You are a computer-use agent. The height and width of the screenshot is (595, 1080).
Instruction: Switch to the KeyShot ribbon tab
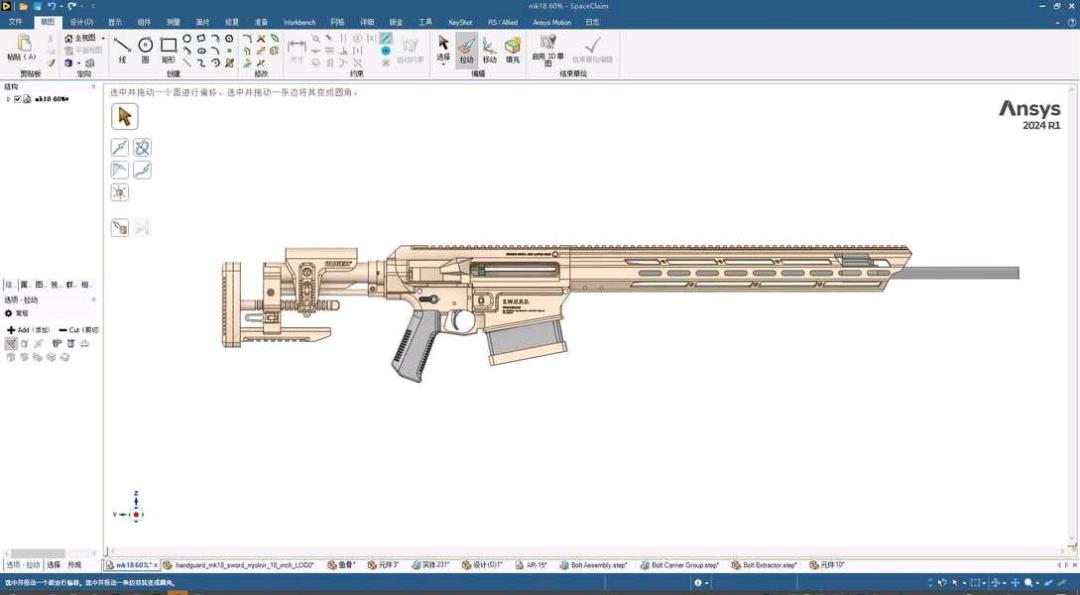[460, 21]
